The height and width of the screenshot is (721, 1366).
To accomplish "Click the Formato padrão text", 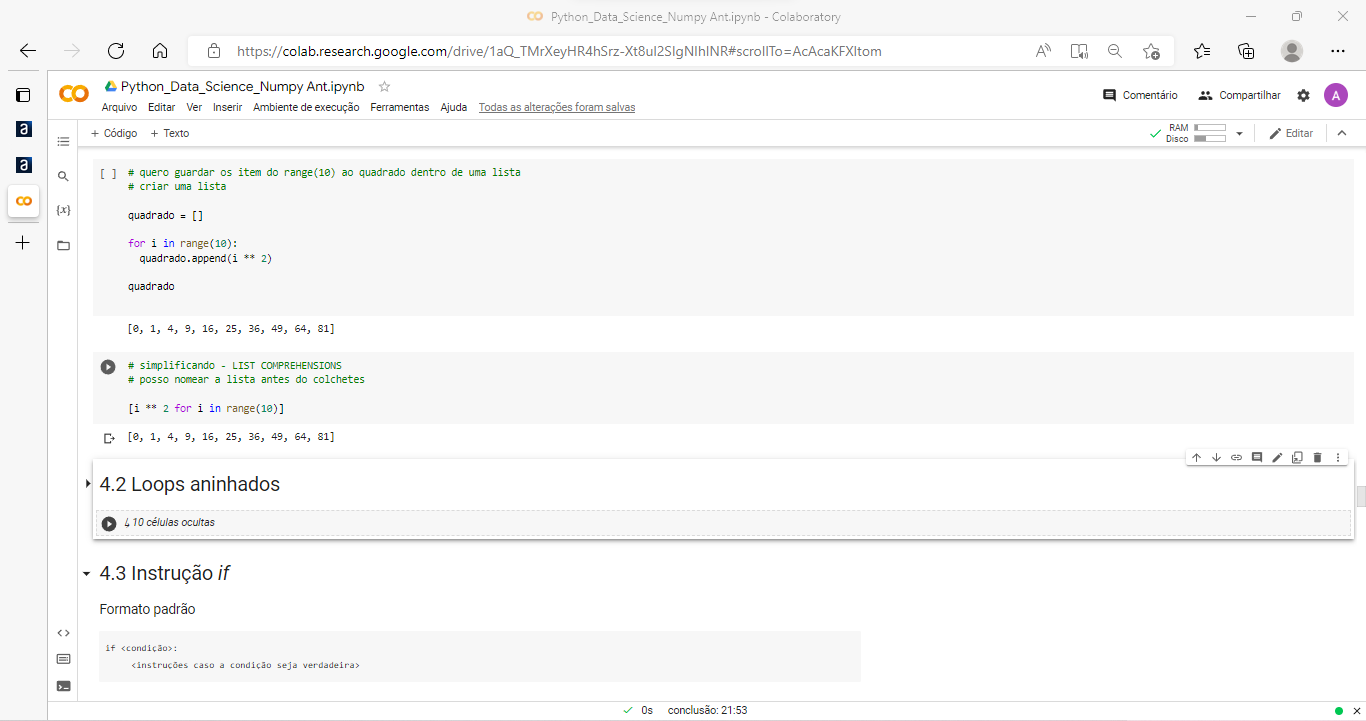I will pyautogui.click(x=147, y=609).
